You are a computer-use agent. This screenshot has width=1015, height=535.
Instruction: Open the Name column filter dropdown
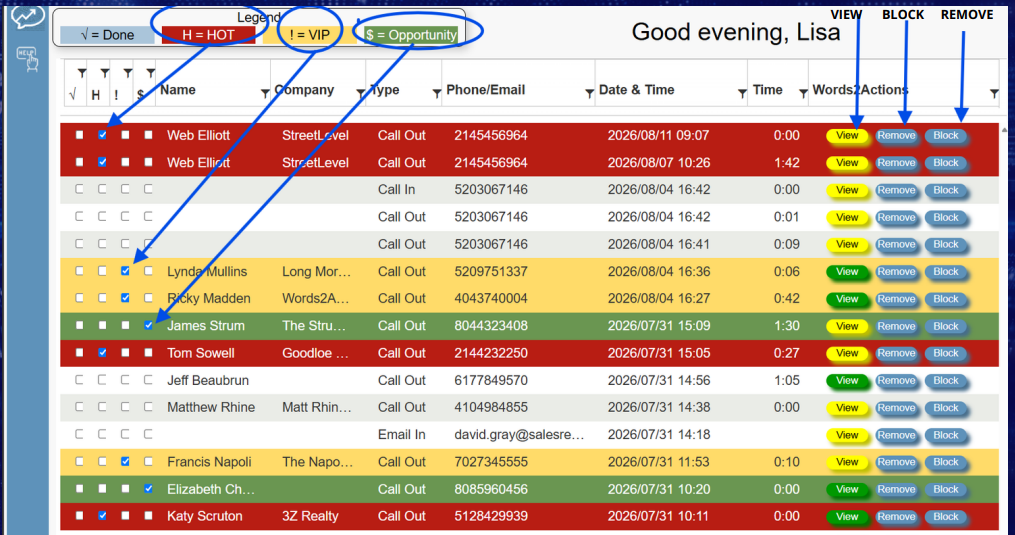click(x=265, y=94)
